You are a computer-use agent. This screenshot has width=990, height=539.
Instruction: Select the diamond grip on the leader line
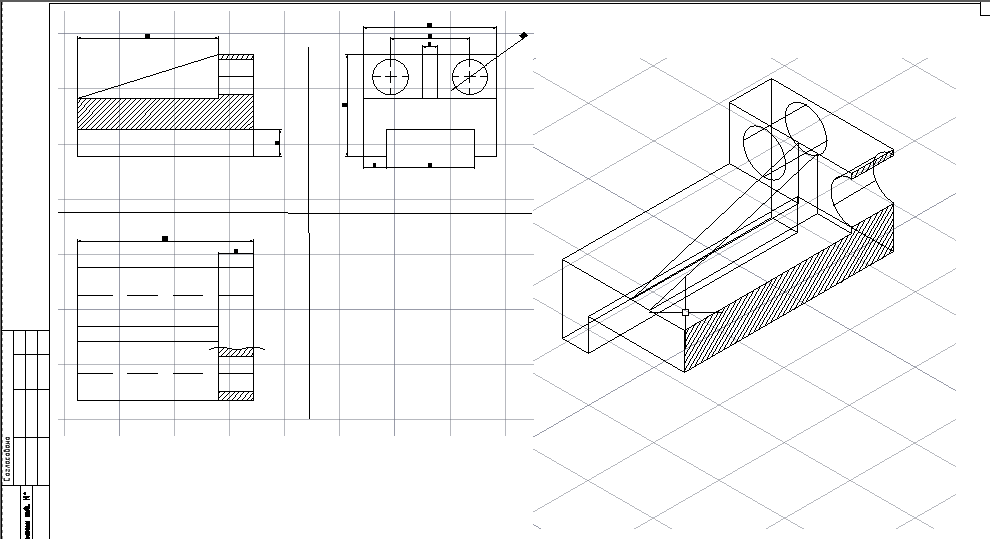click(x=523, y=35)
